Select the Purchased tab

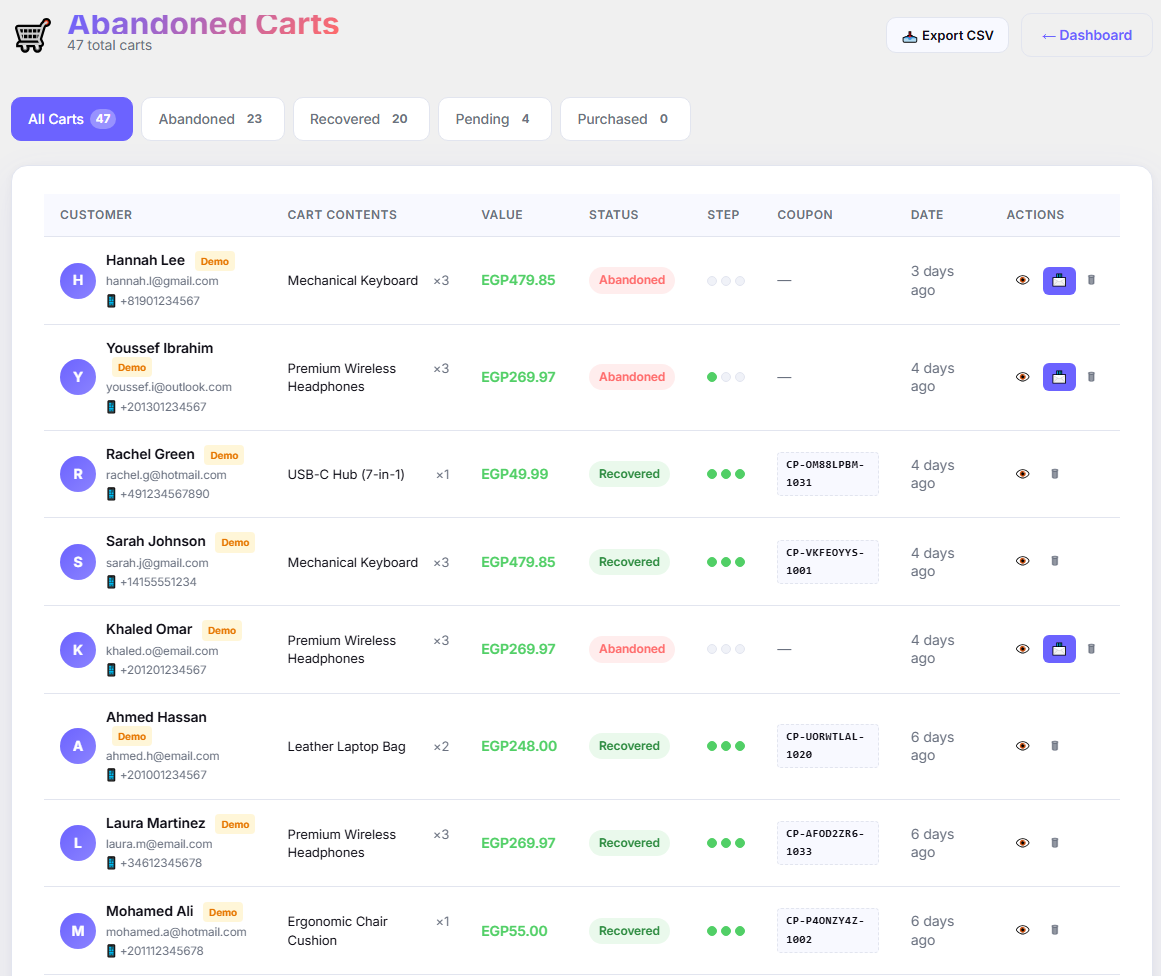625,119
